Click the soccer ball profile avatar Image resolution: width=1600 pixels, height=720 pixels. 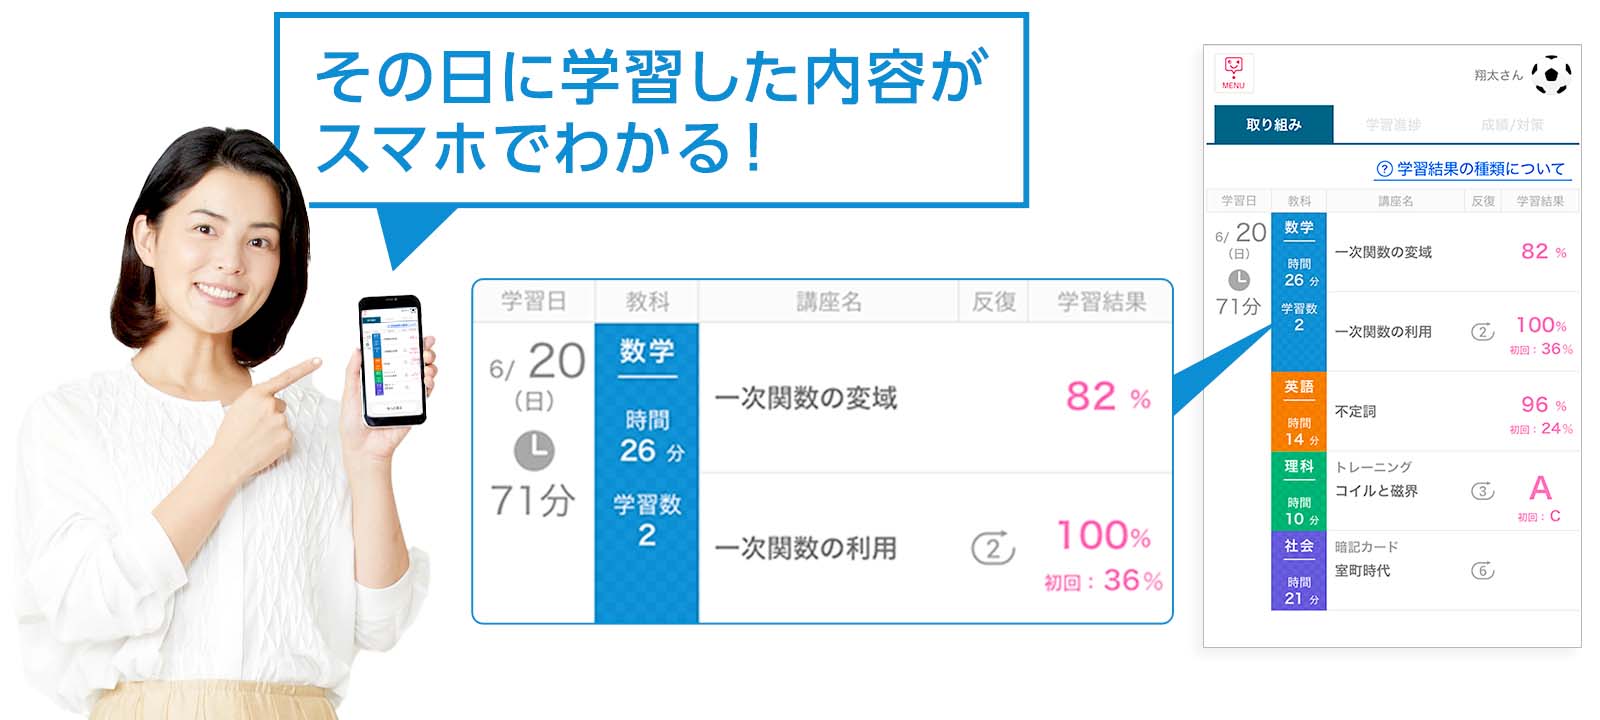(1551, 74)
